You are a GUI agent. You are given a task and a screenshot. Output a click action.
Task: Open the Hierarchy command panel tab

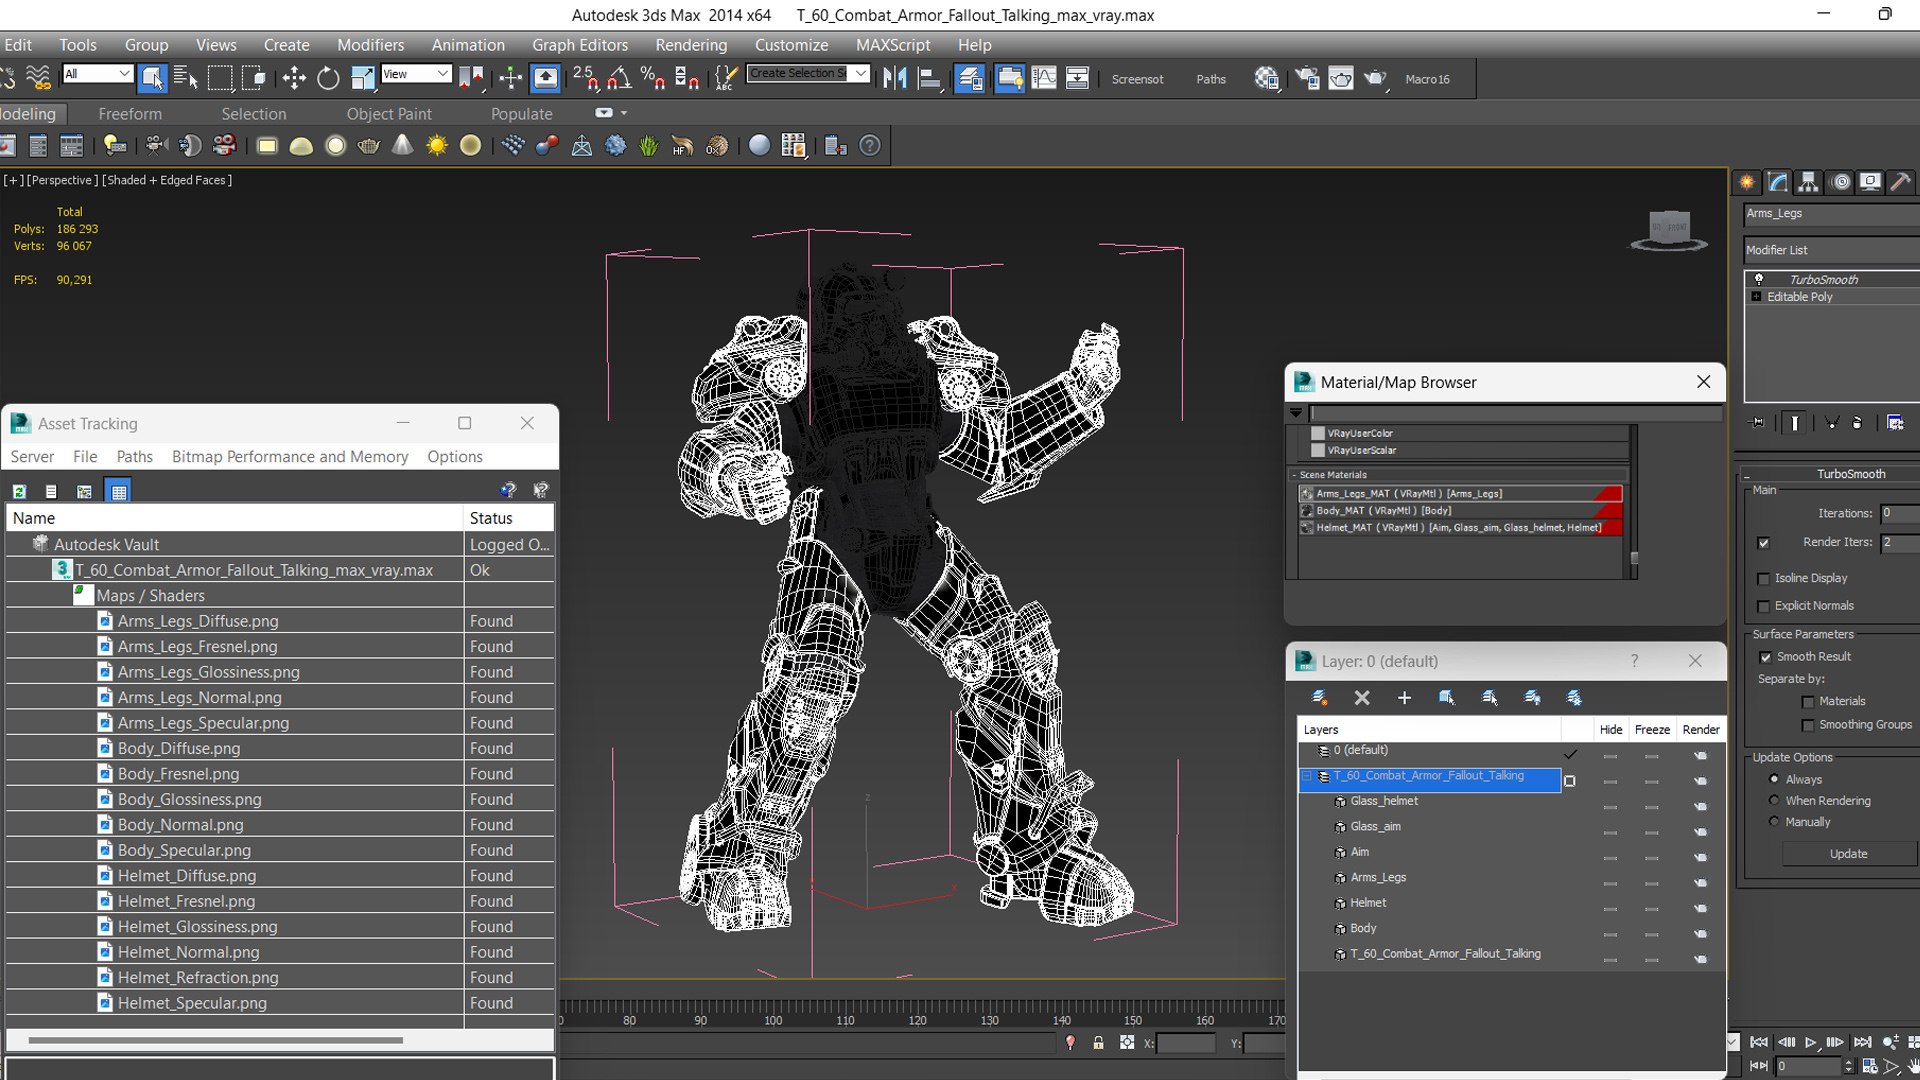(x=1808, y=182)
